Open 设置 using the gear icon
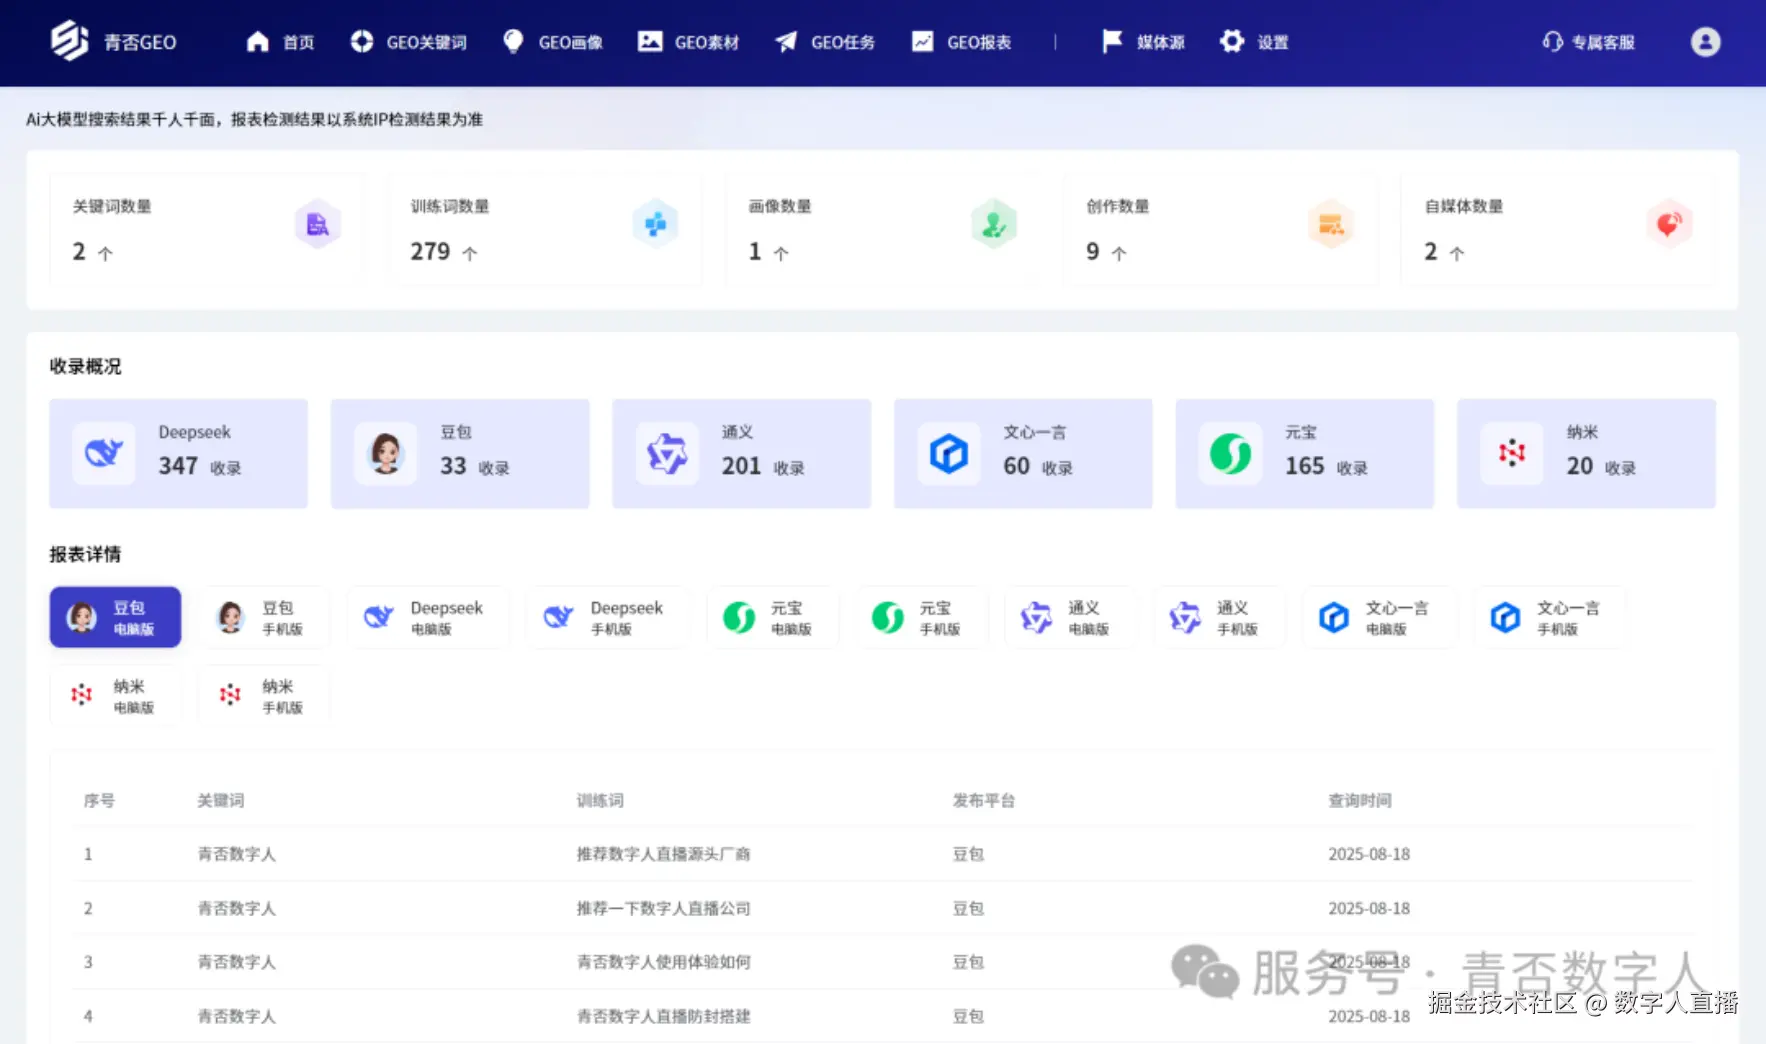 click(x=1232, y=41)
